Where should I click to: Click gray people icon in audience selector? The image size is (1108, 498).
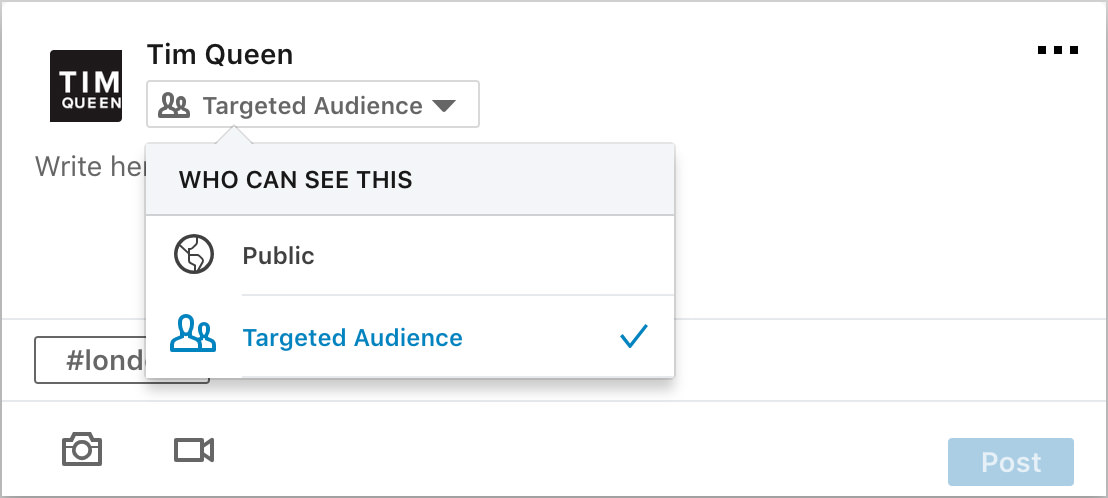click(x=174, y=106)
